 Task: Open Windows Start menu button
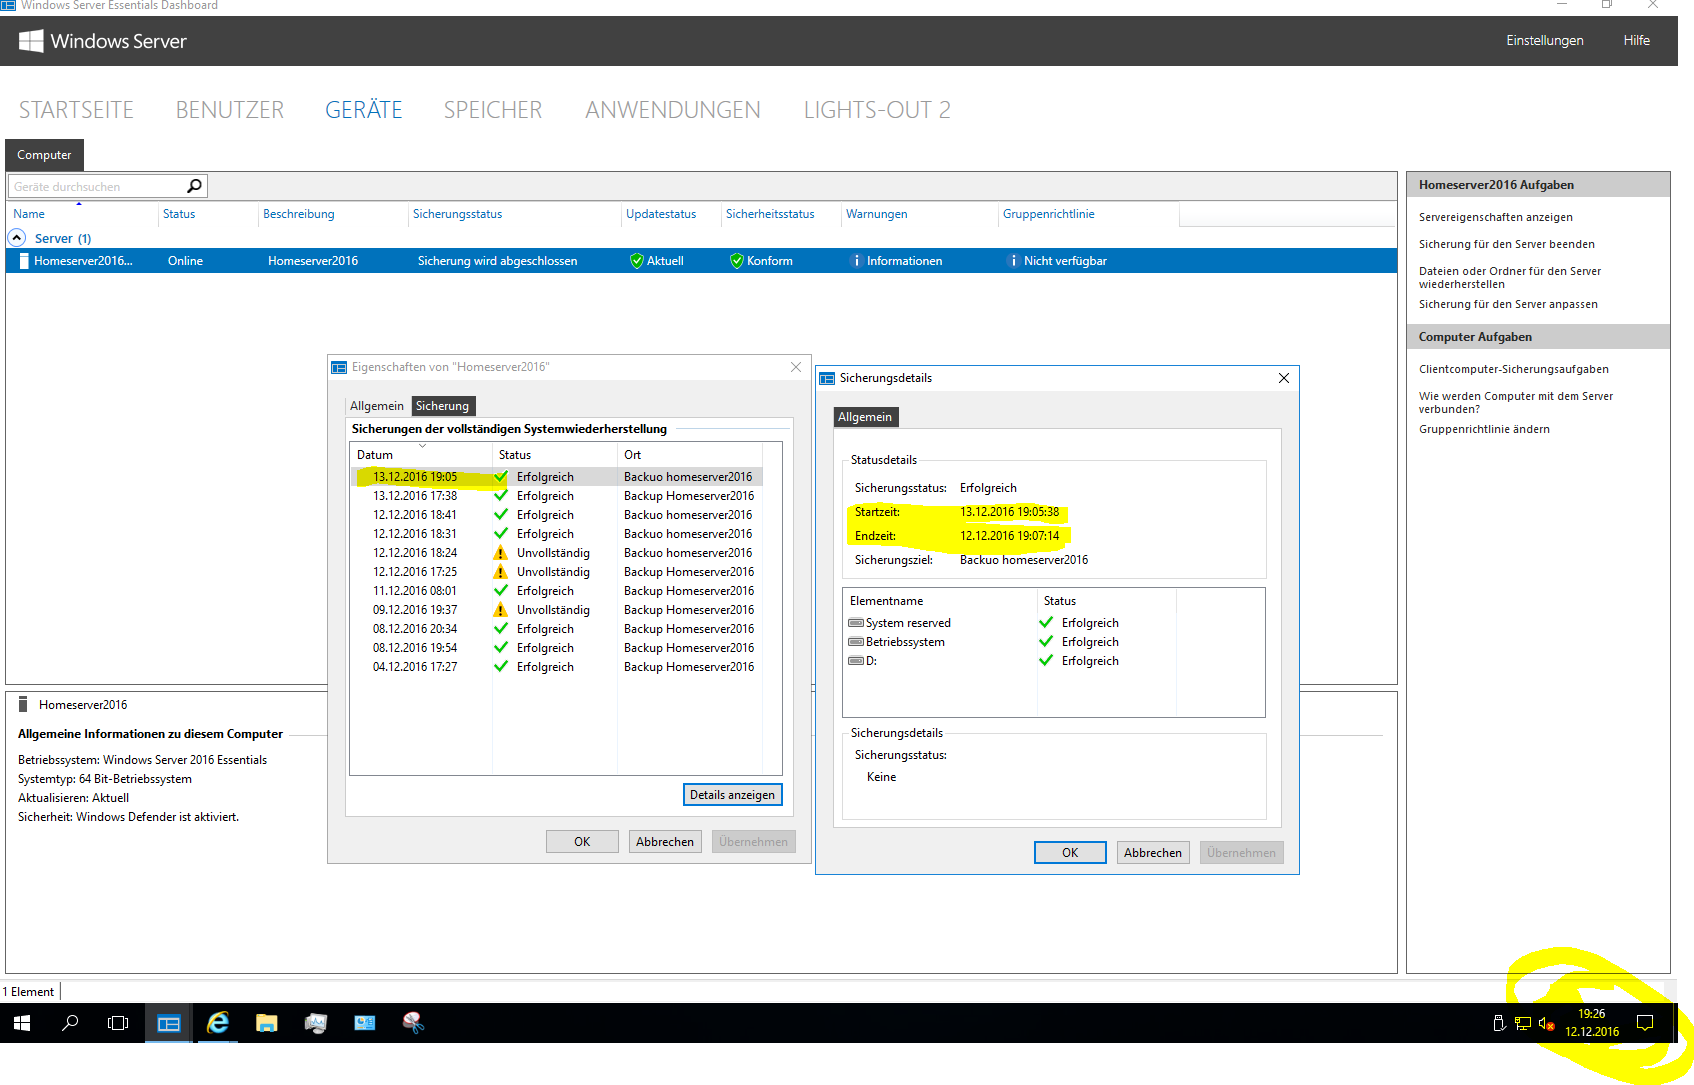pyautogui.click(x=22, y=1023)
